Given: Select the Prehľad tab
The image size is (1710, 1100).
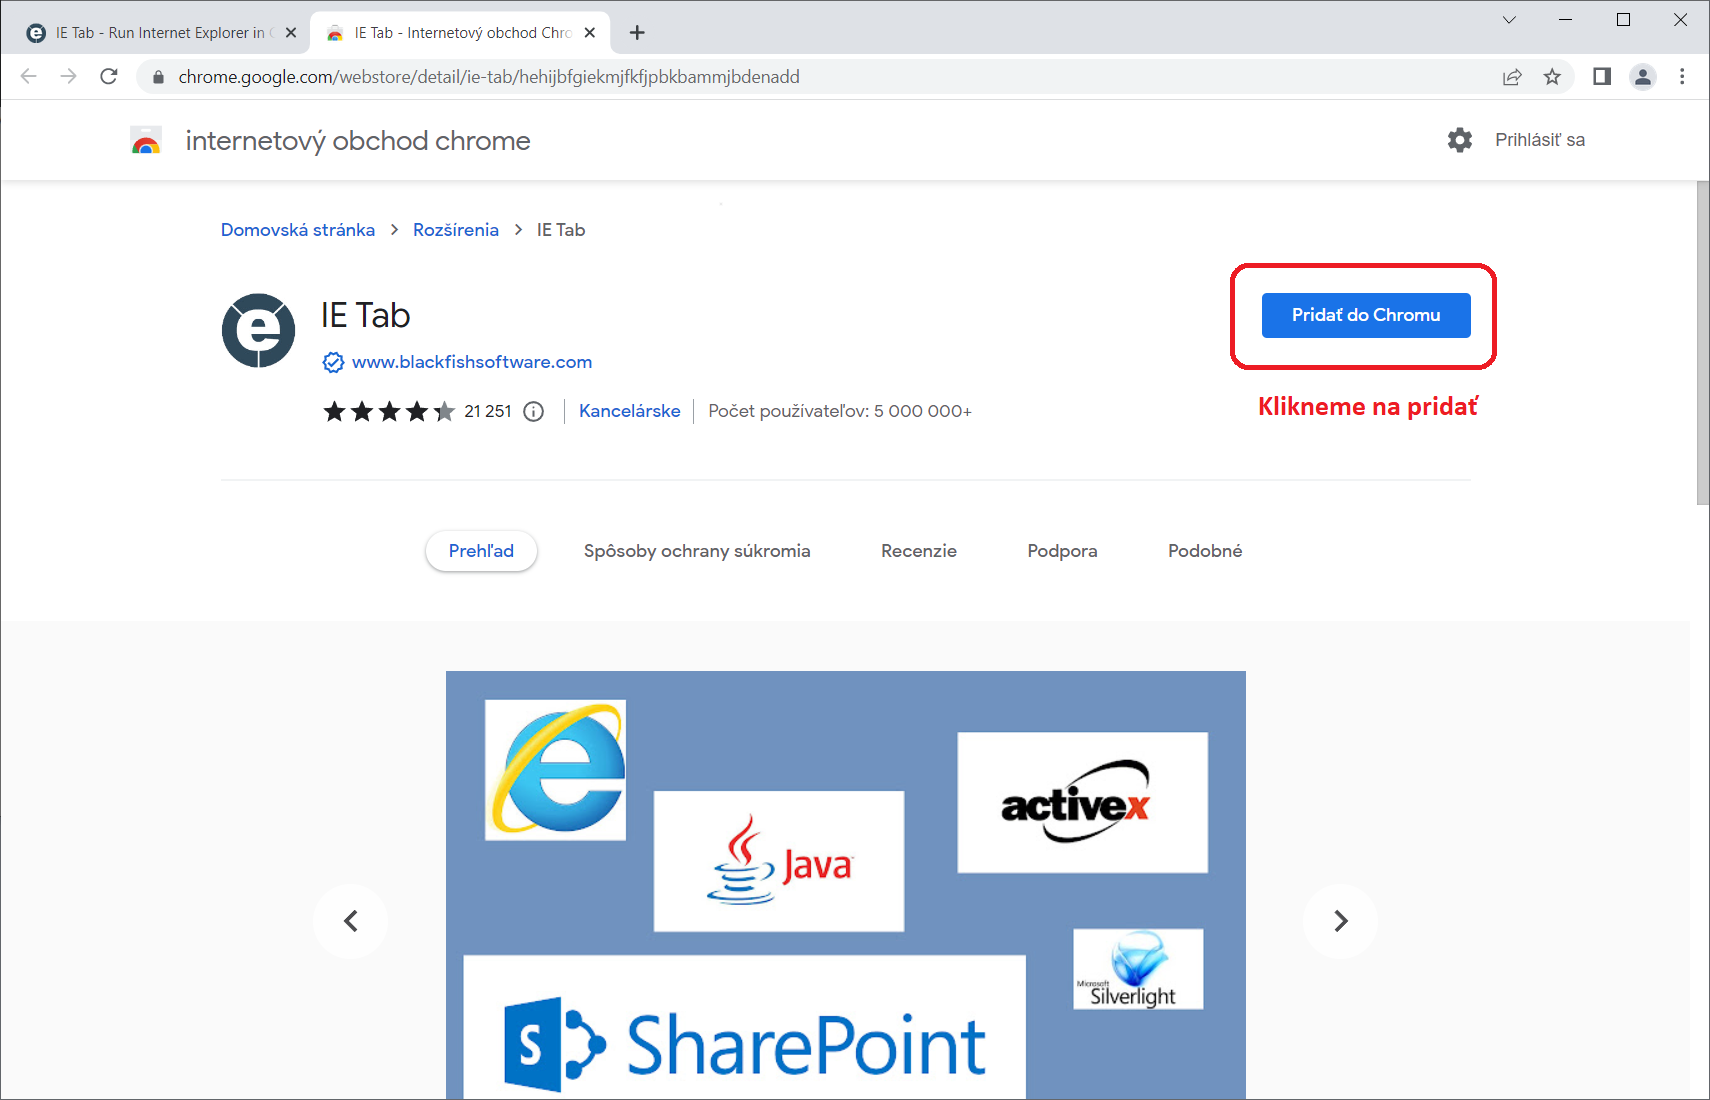Looking at the screenshot, I should [481, 551].
